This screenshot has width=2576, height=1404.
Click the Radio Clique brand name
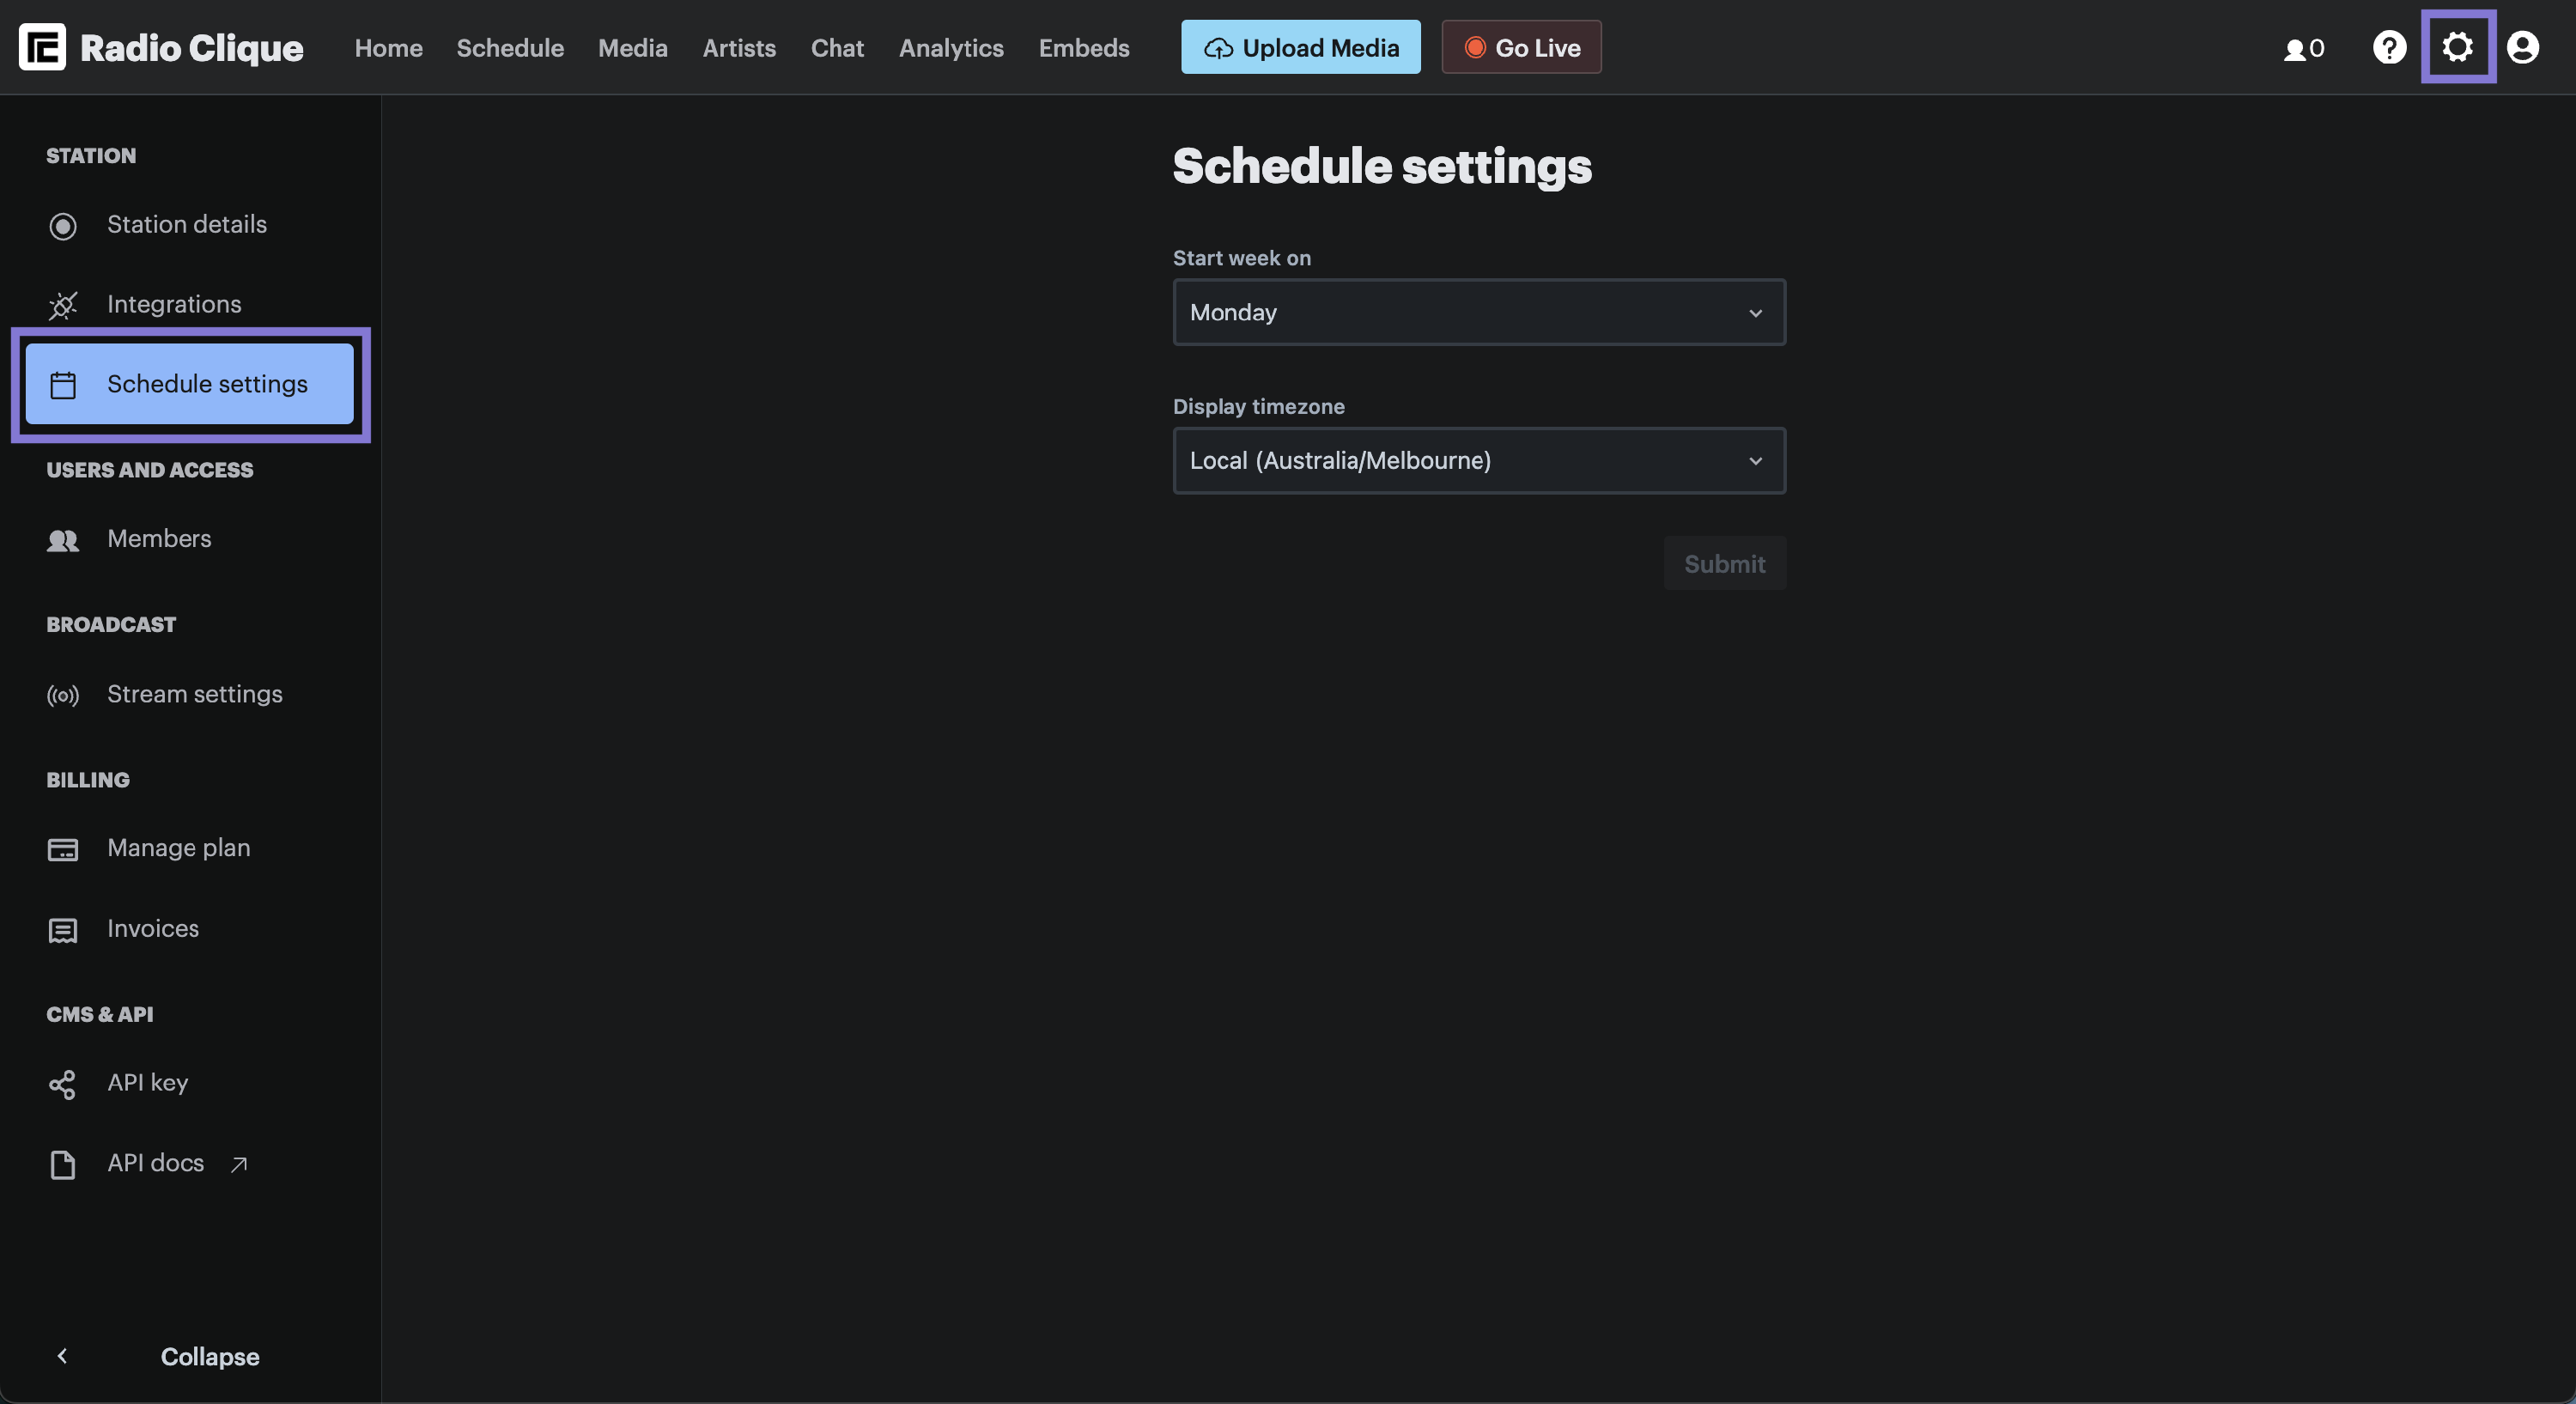click(x=191, y=48)
